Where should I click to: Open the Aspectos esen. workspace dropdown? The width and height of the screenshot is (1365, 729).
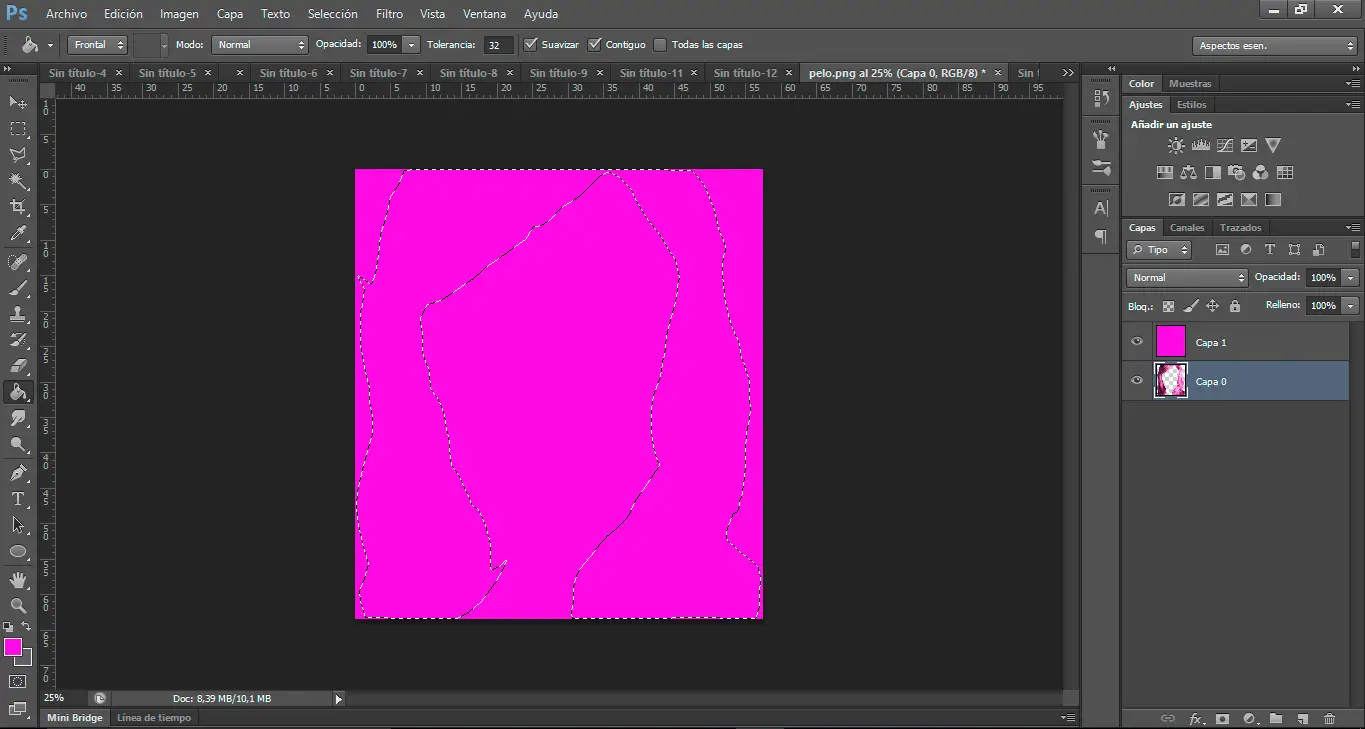[1275, 46]
